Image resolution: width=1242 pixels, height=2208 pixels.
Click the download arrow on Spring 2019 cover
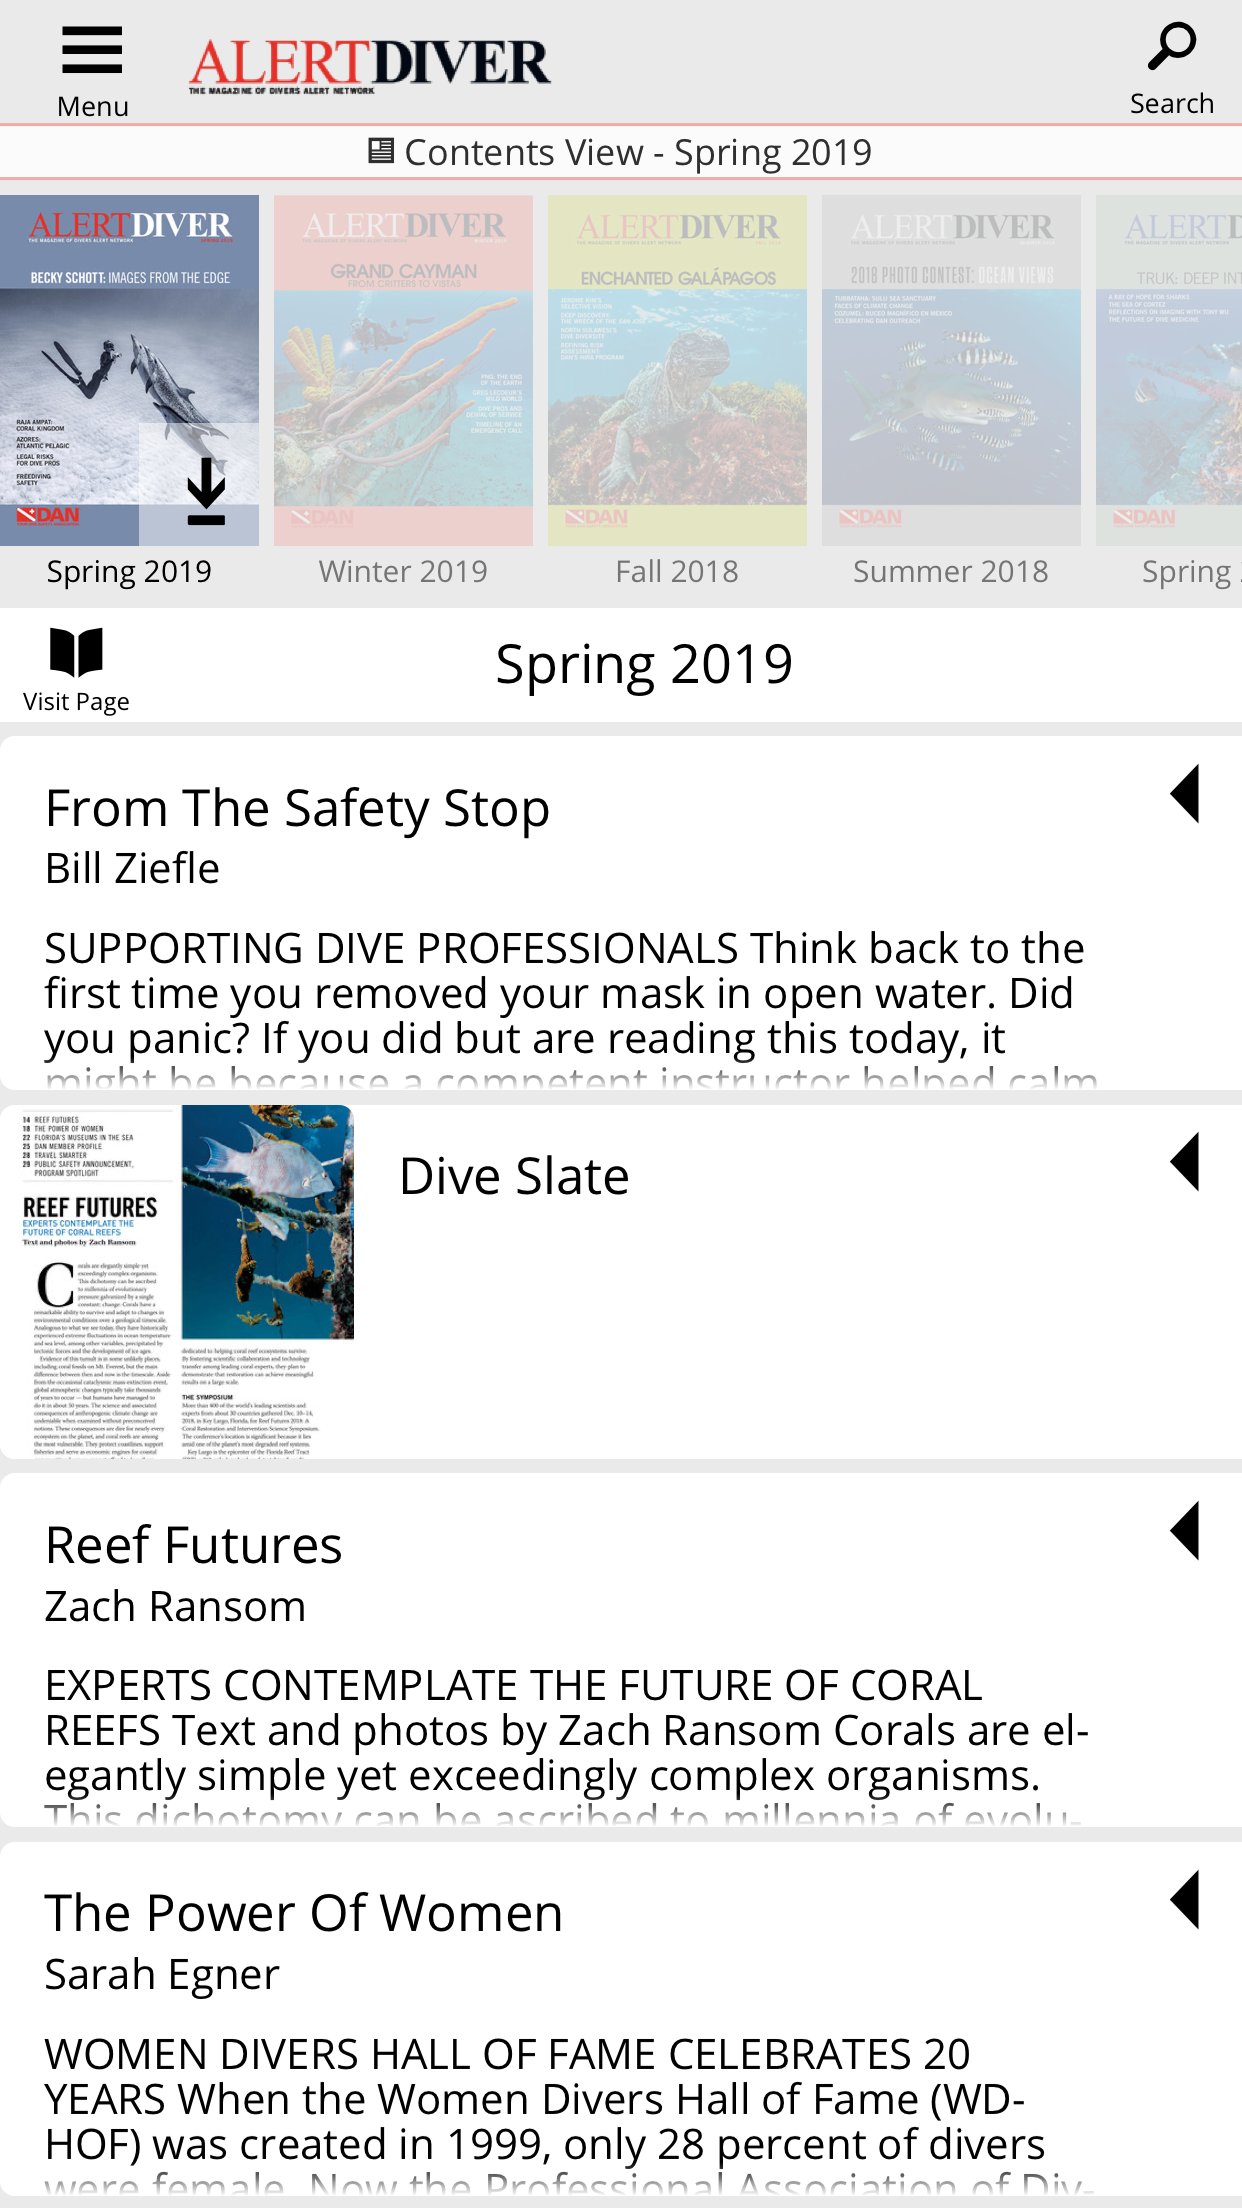point(206,491)
